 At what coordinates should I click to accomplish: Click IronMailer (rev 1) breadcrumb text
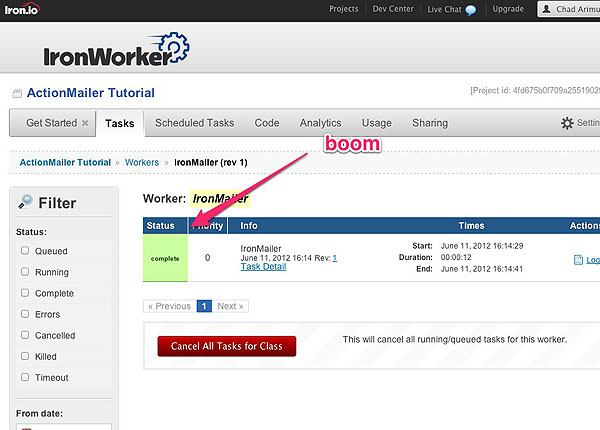(211, 162)
